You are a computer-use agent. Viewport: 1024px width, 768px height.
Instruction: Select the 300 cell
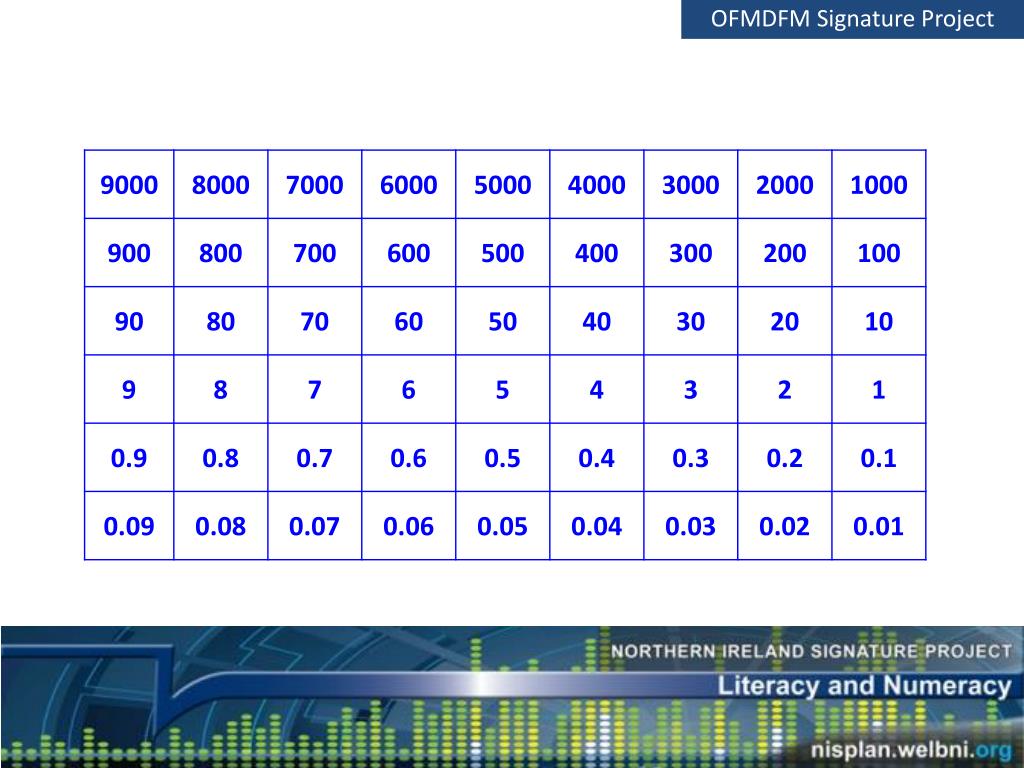691,253
